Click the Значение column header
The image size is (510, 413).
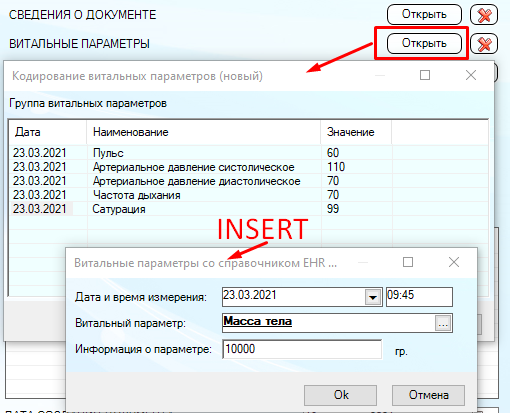point(356,132)
